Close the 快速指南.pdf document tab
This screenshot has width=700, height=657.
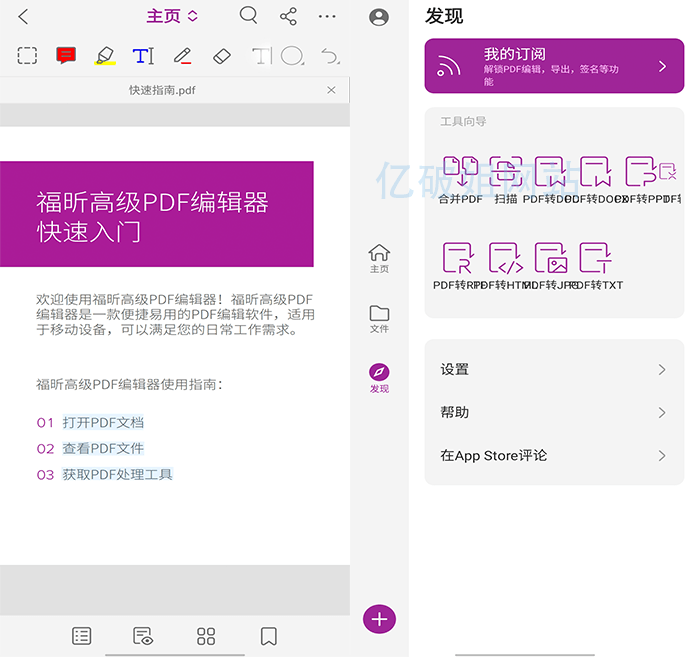[x=332, y=90]
